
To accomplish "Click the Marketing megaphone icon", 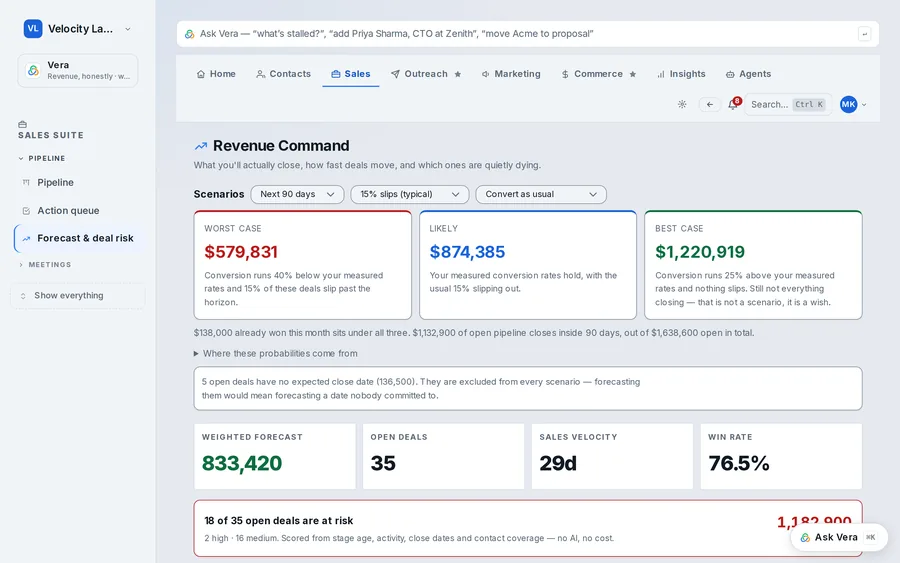I will 486,74.
